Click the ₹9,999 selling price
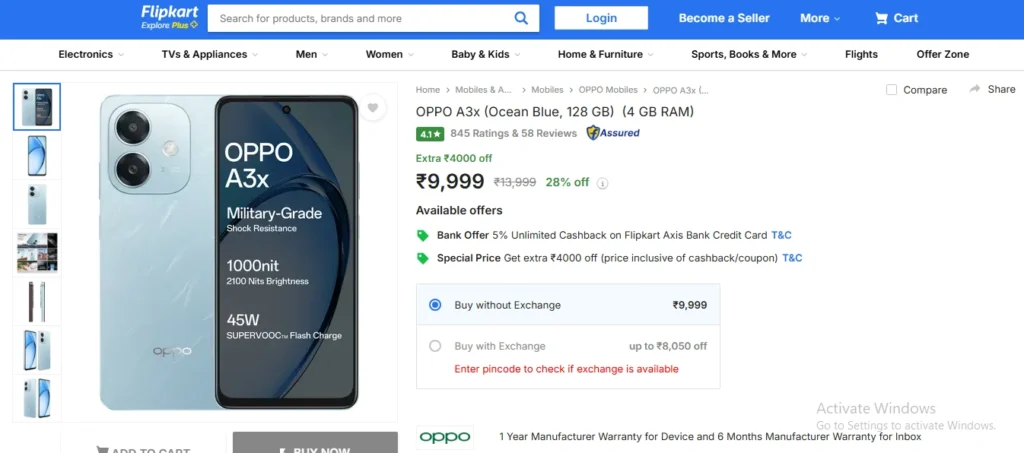1024x453 pixels. [450, 181]
